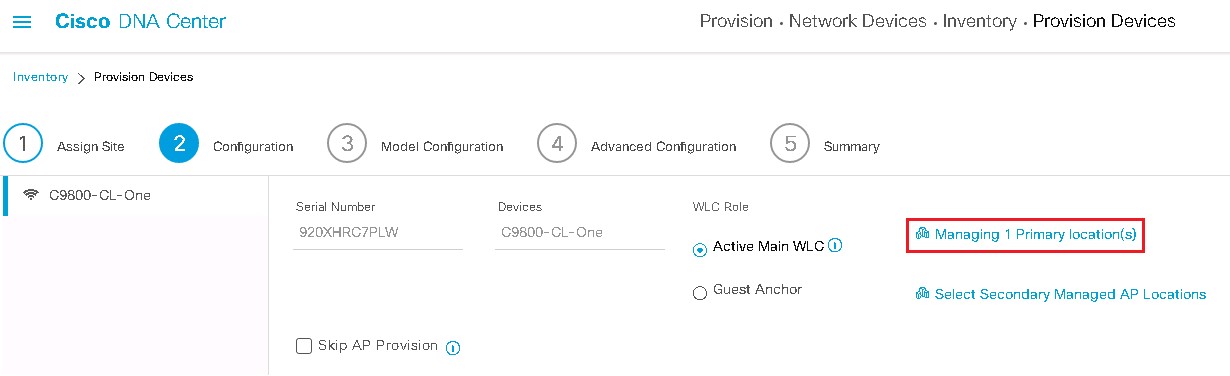The width and height of the screenshot is (1230, 376).
Task: Click the Serial Number field
Action: click(x=377, y=232)
